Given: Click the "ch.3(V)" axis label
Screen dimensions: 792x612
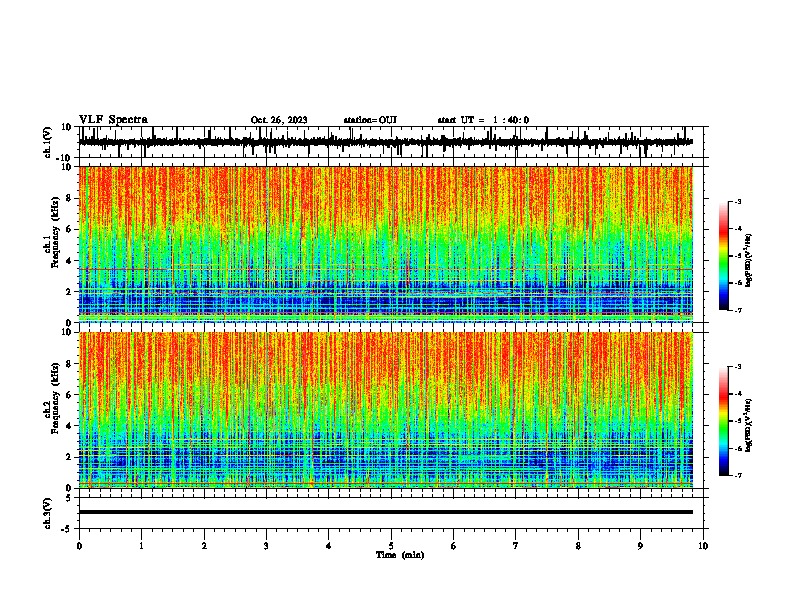Looking at the screenshot, I should tap(48, 513).
